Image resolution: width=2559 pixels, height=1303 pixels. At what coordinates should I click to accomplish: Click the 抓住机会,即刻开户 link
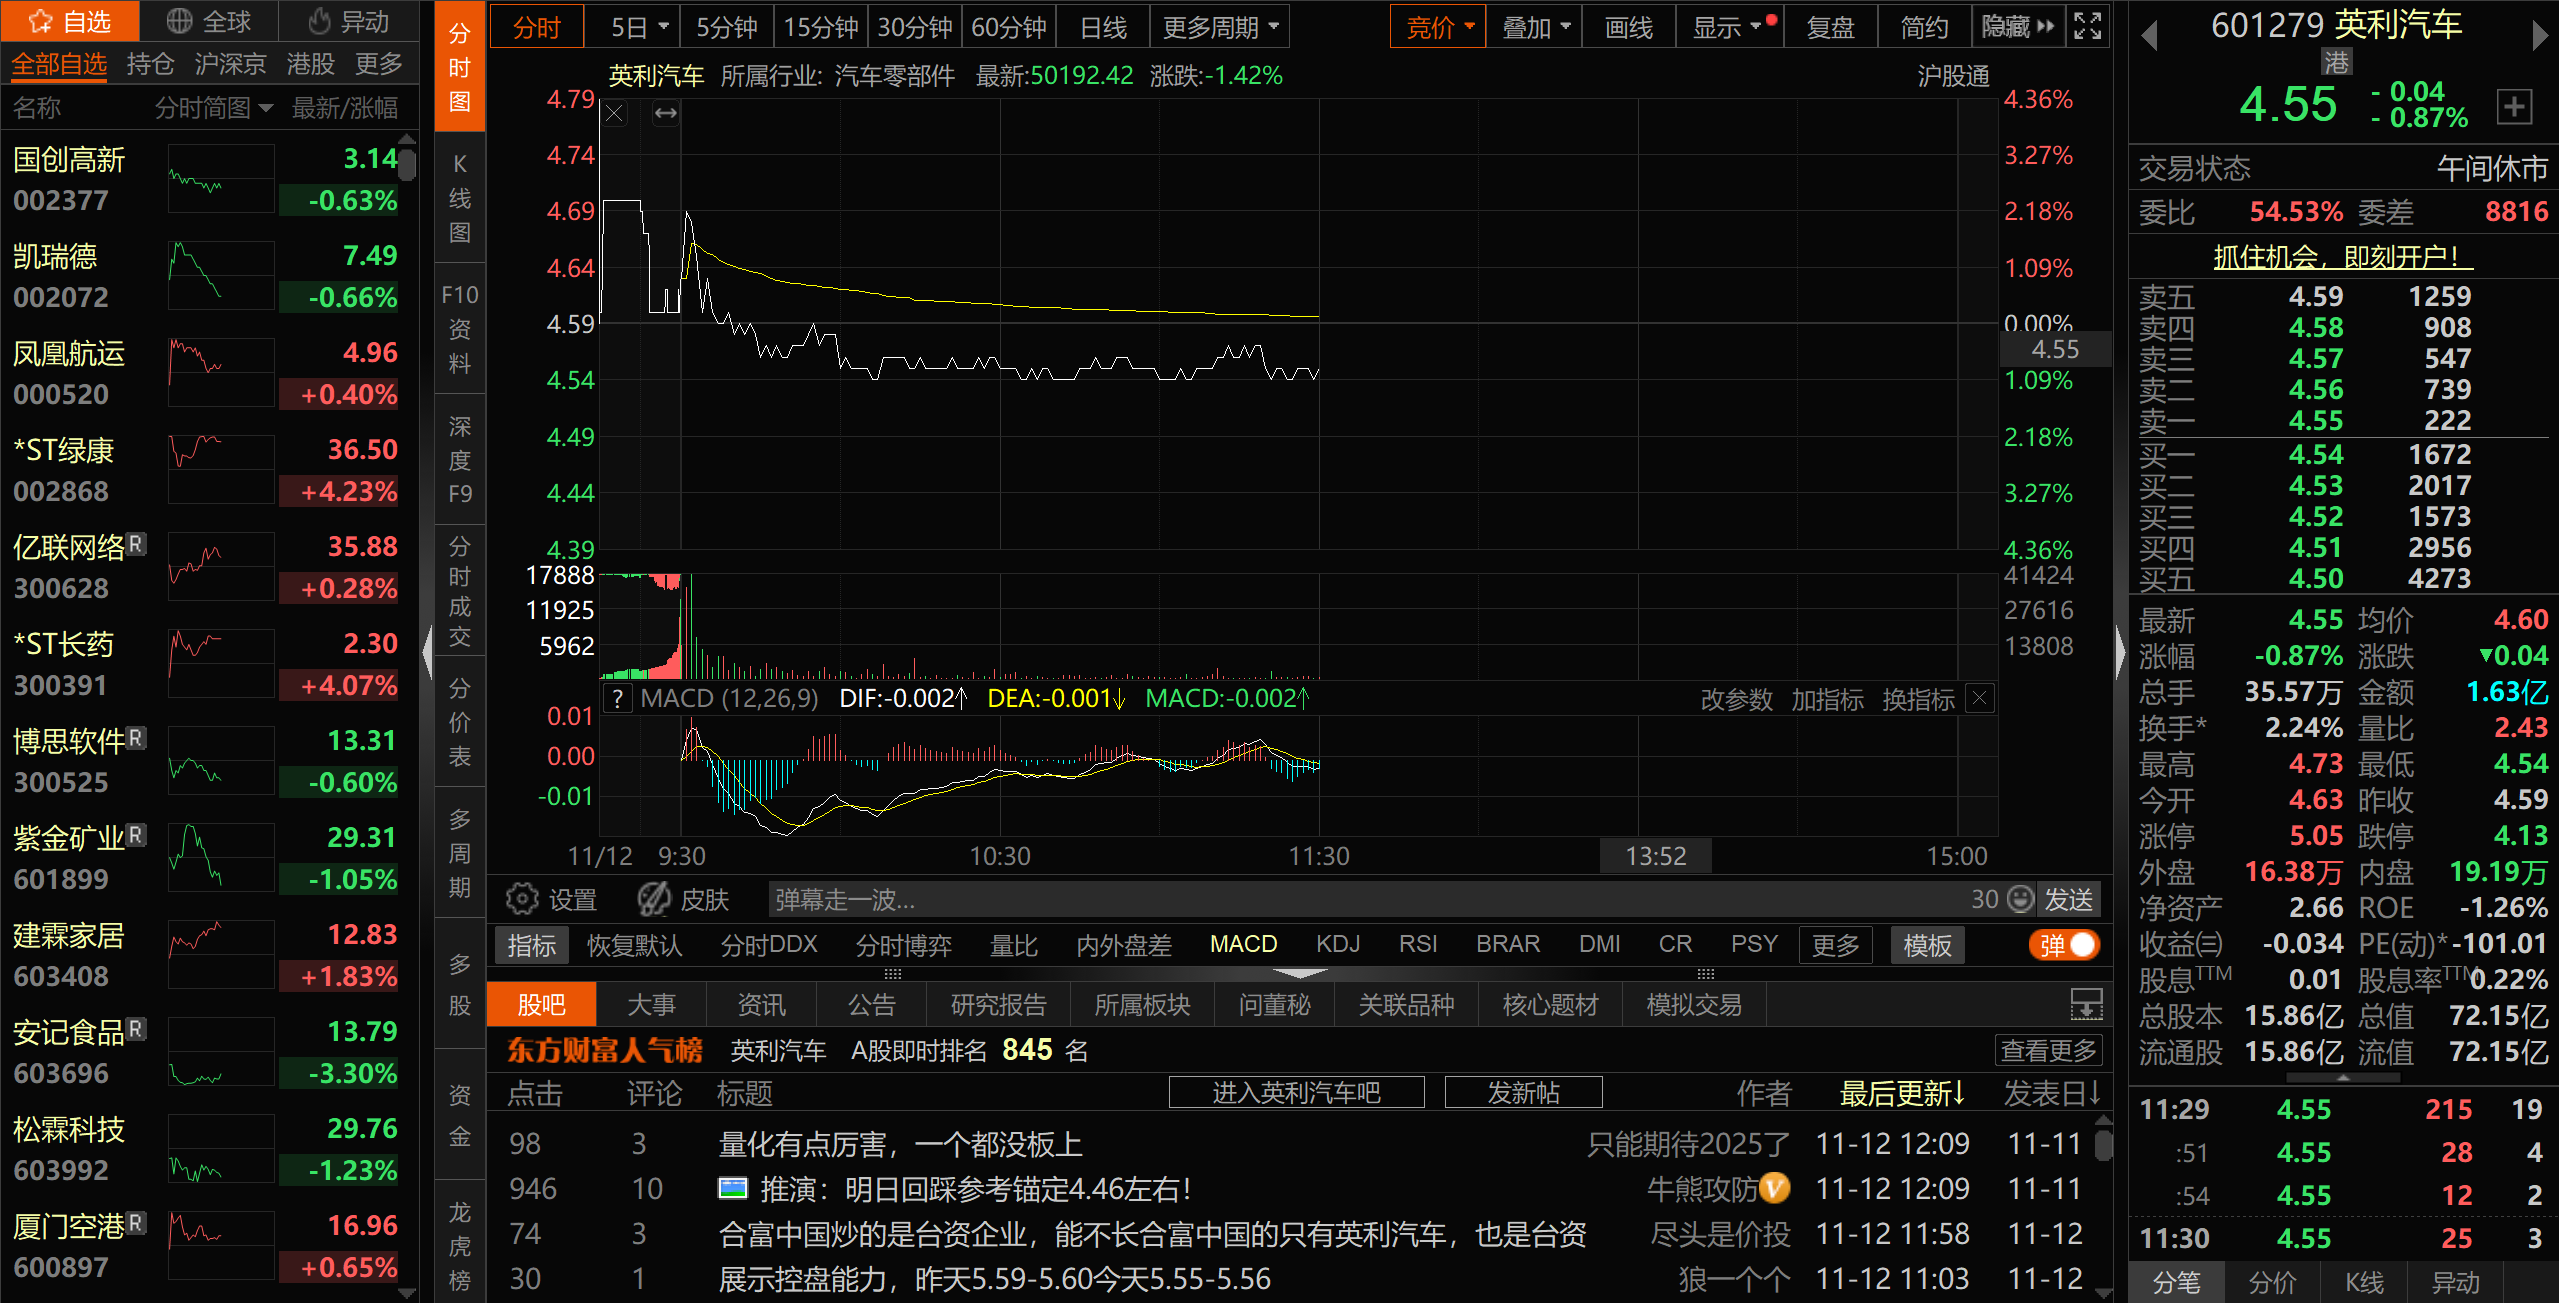point(2342,257)
